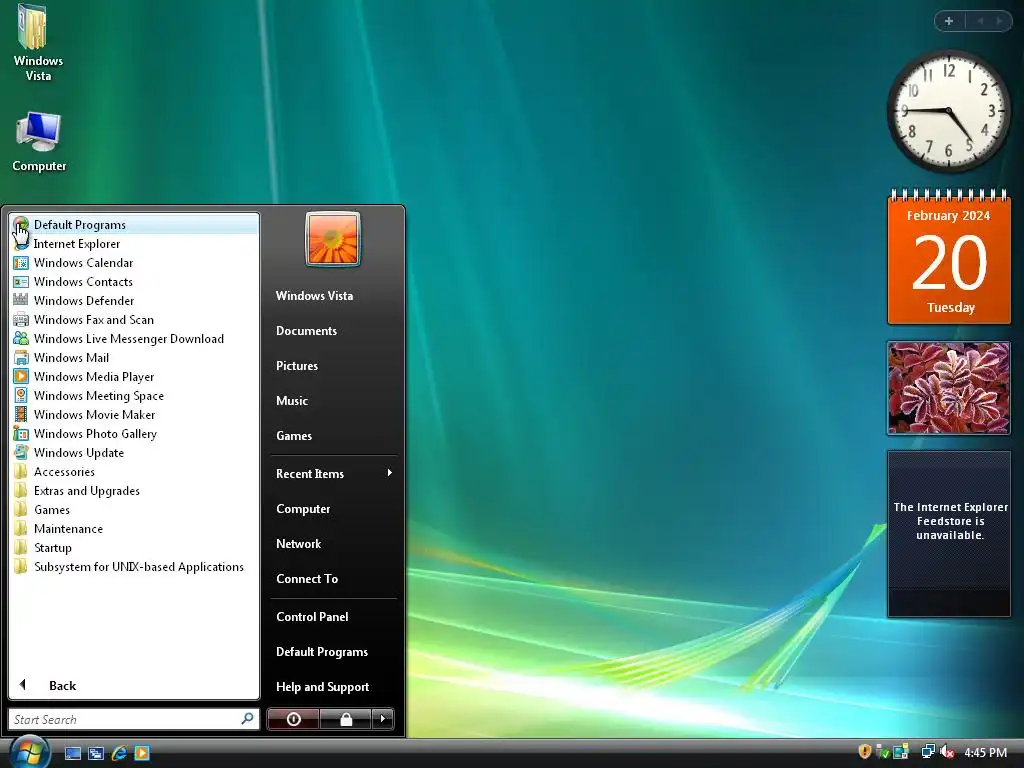Open Computer from the start menu right pane

(303, 509)
